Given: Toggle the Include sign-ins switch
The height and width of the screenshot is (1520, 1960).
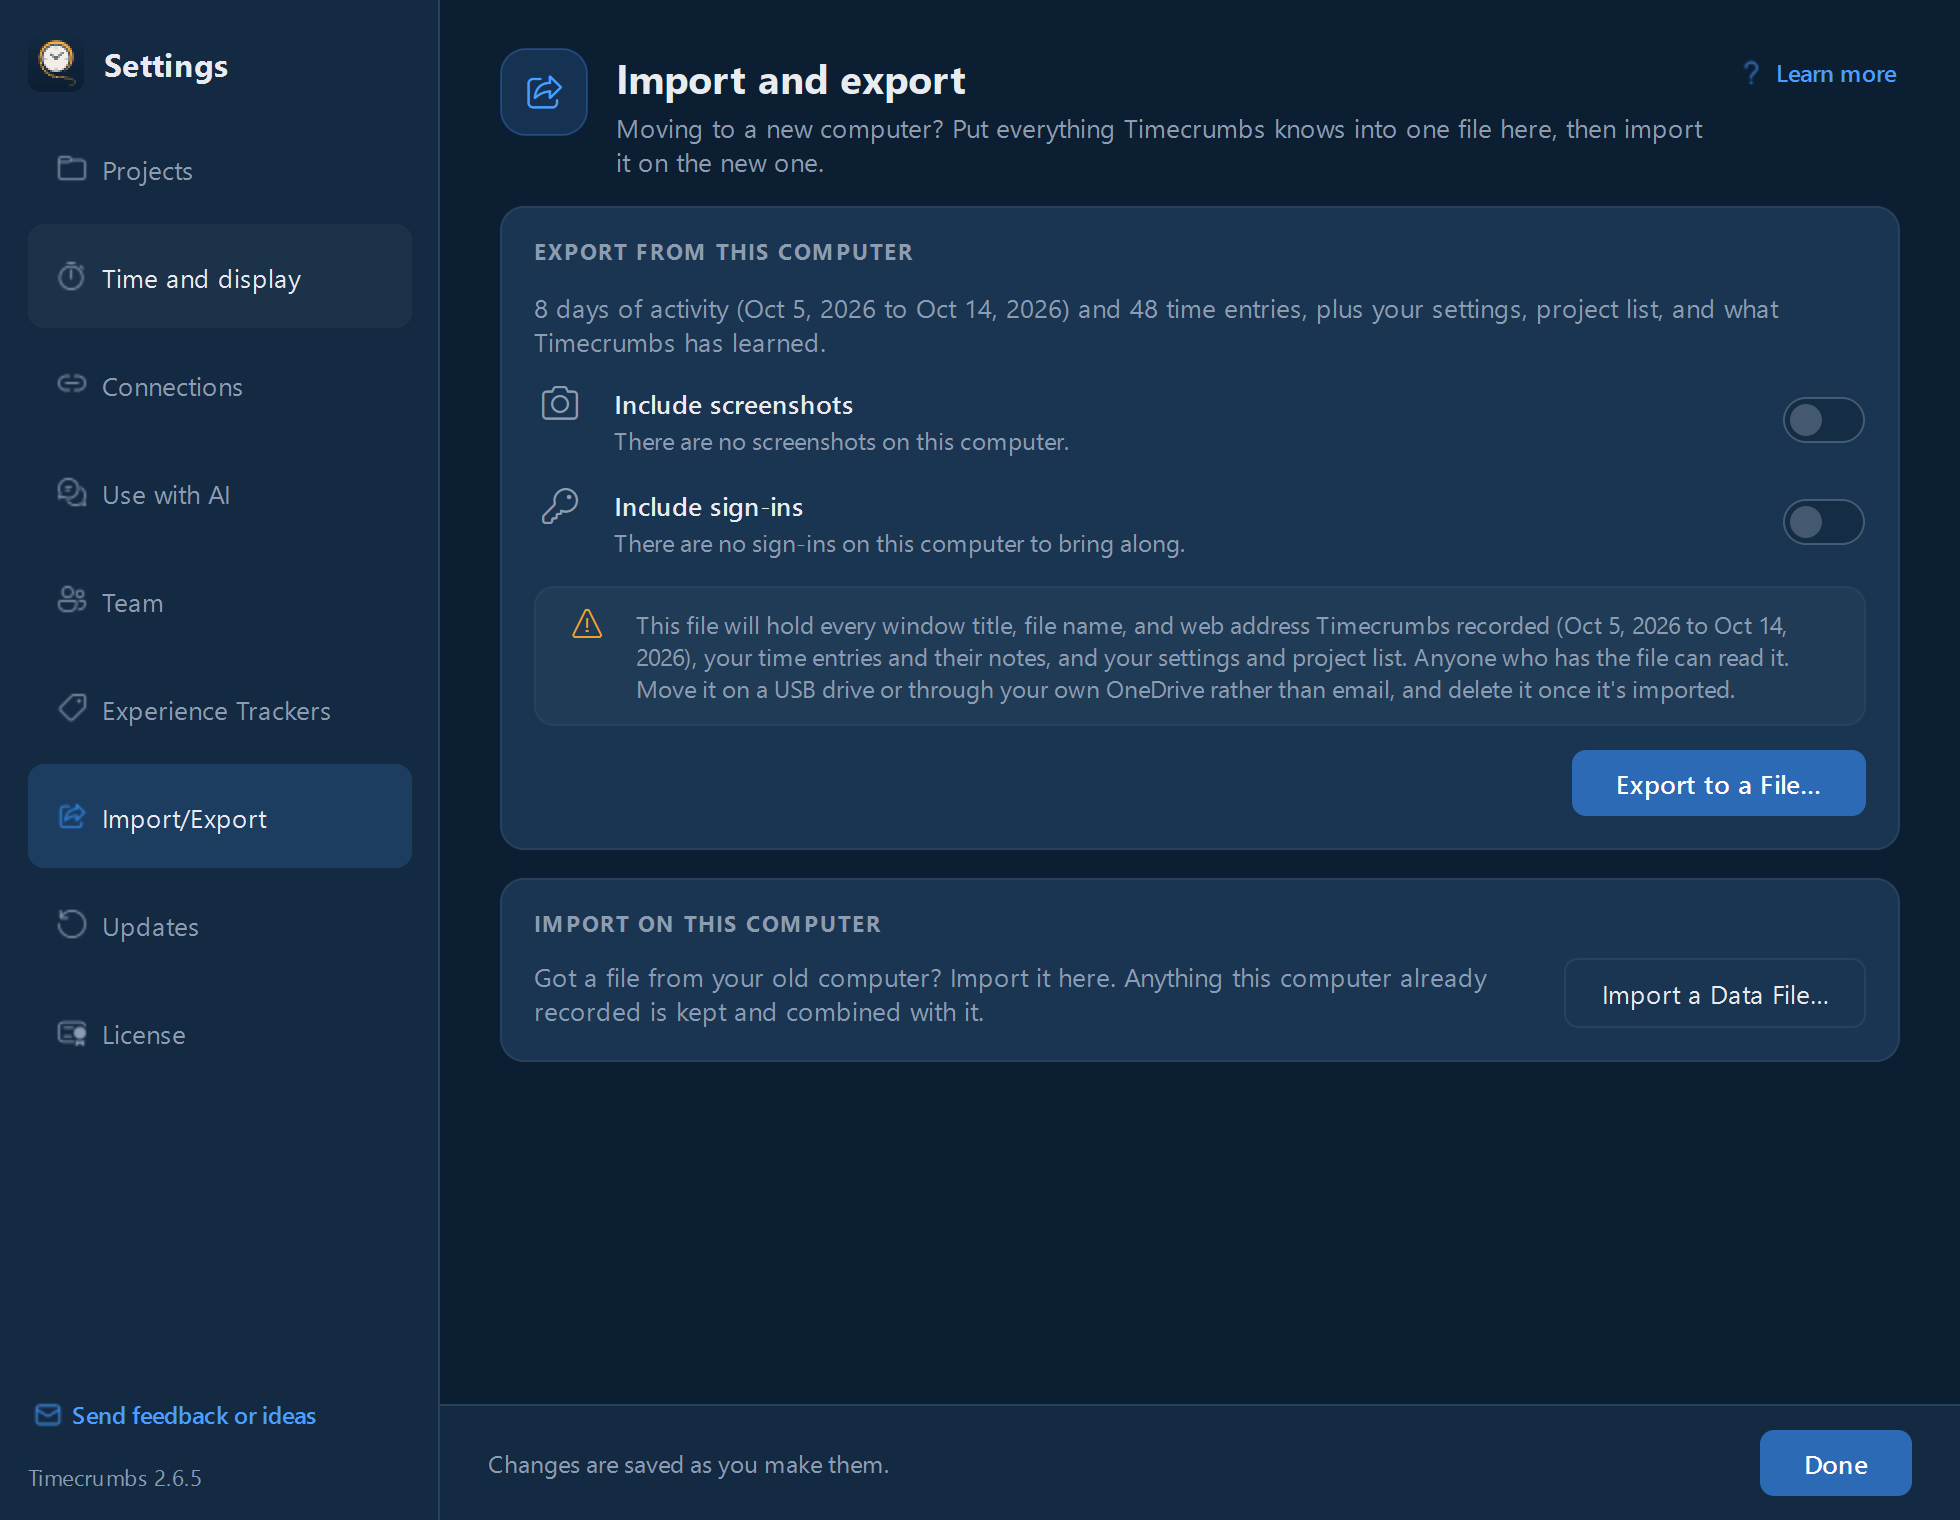Looking at the screenshot, I should tap(1823, 522).
